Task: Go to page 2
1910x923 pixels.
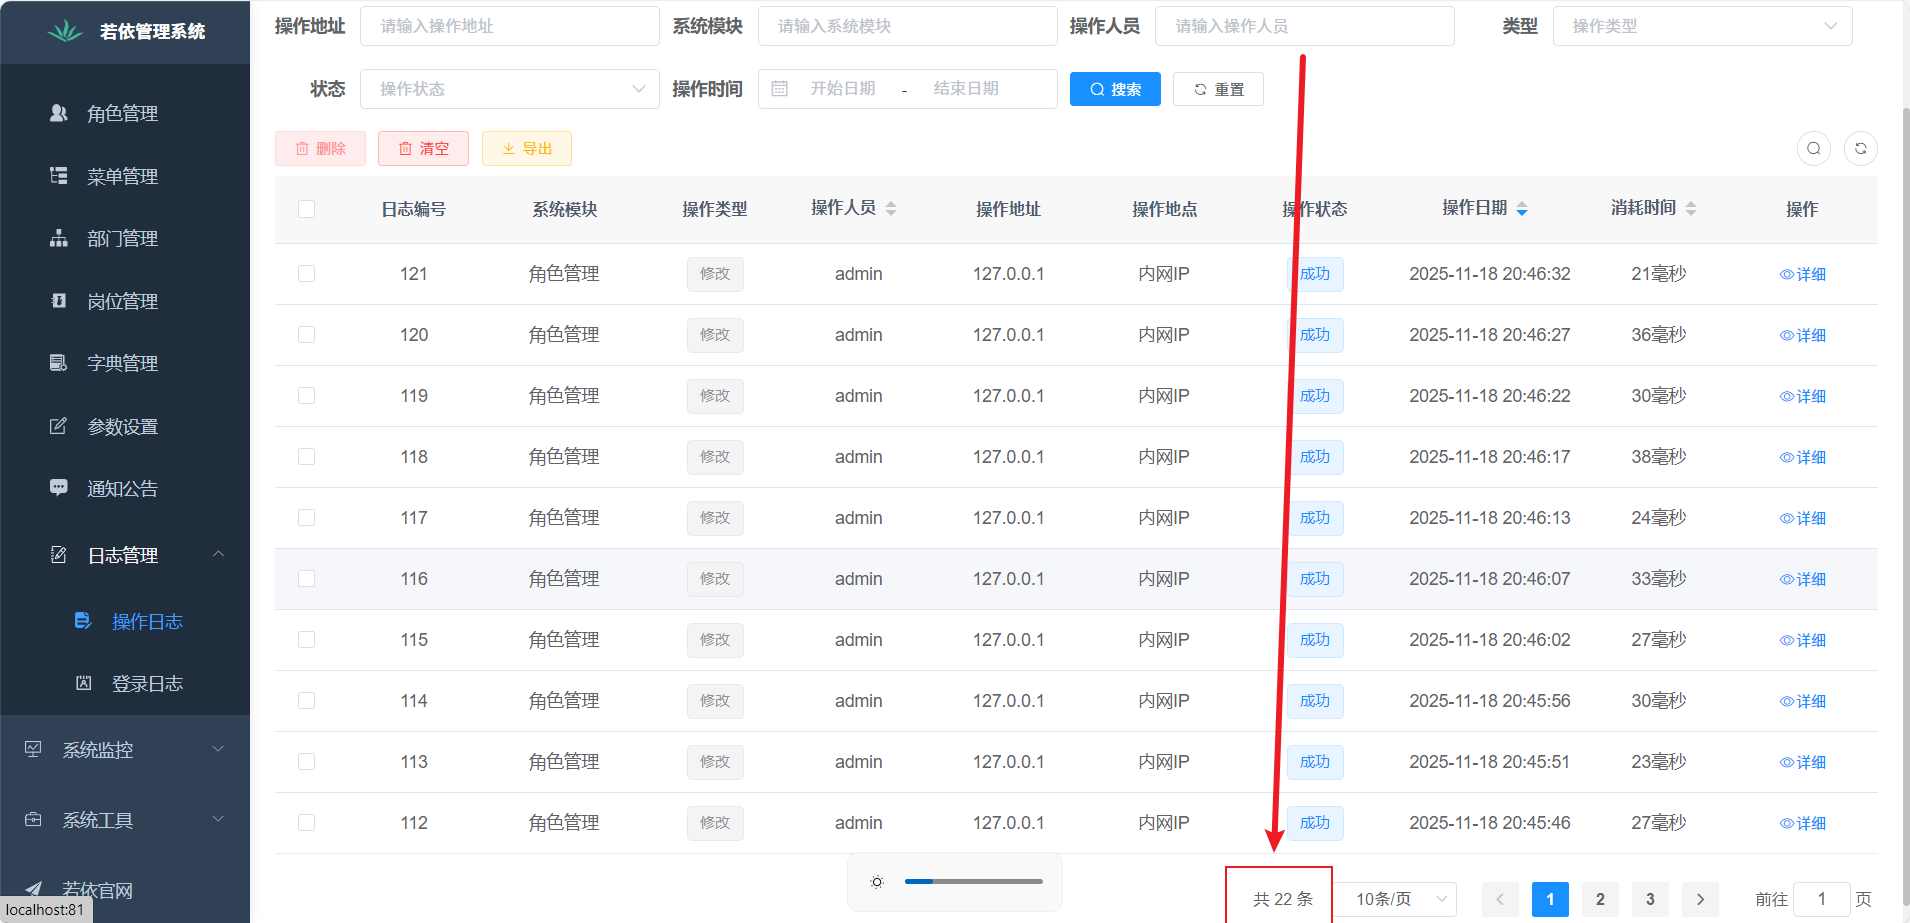Action: pyautogui.click(x=1600, y=899)
